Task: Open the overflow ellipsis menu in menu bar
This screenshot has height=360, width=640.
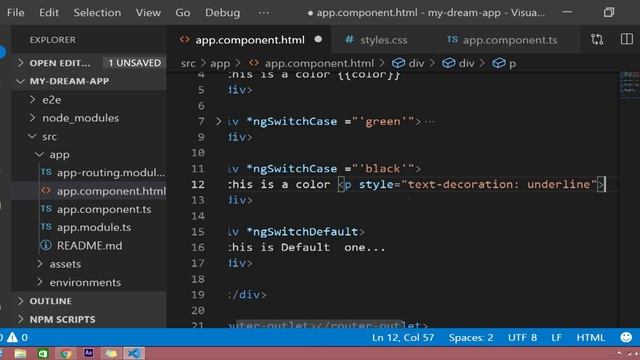Action: tap(264, 13)
